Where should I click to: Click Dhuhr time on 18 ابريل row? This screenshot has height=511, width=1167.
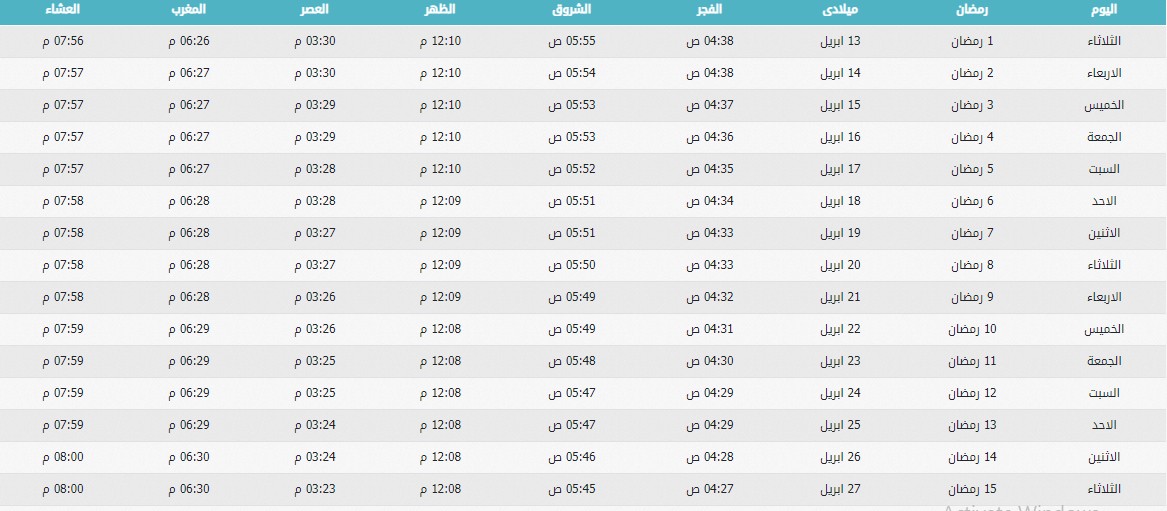[x=441, y=202]
